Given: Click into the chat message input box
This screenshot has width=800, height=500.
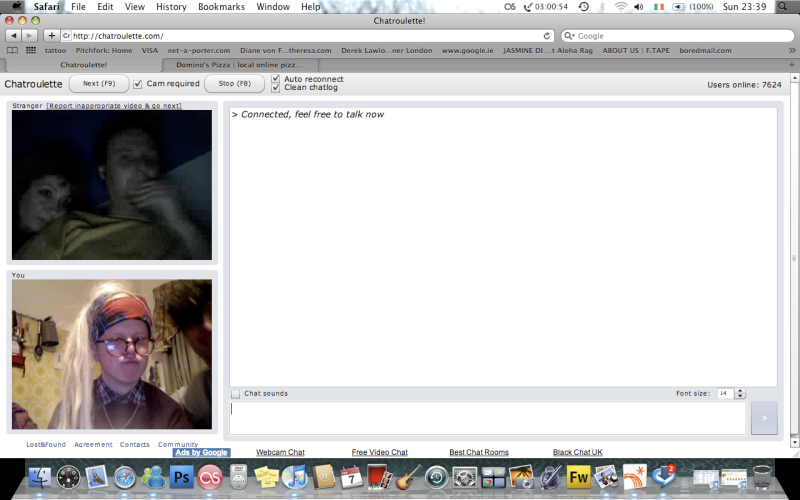Looking at the screenshot, I should coord(487,418).
